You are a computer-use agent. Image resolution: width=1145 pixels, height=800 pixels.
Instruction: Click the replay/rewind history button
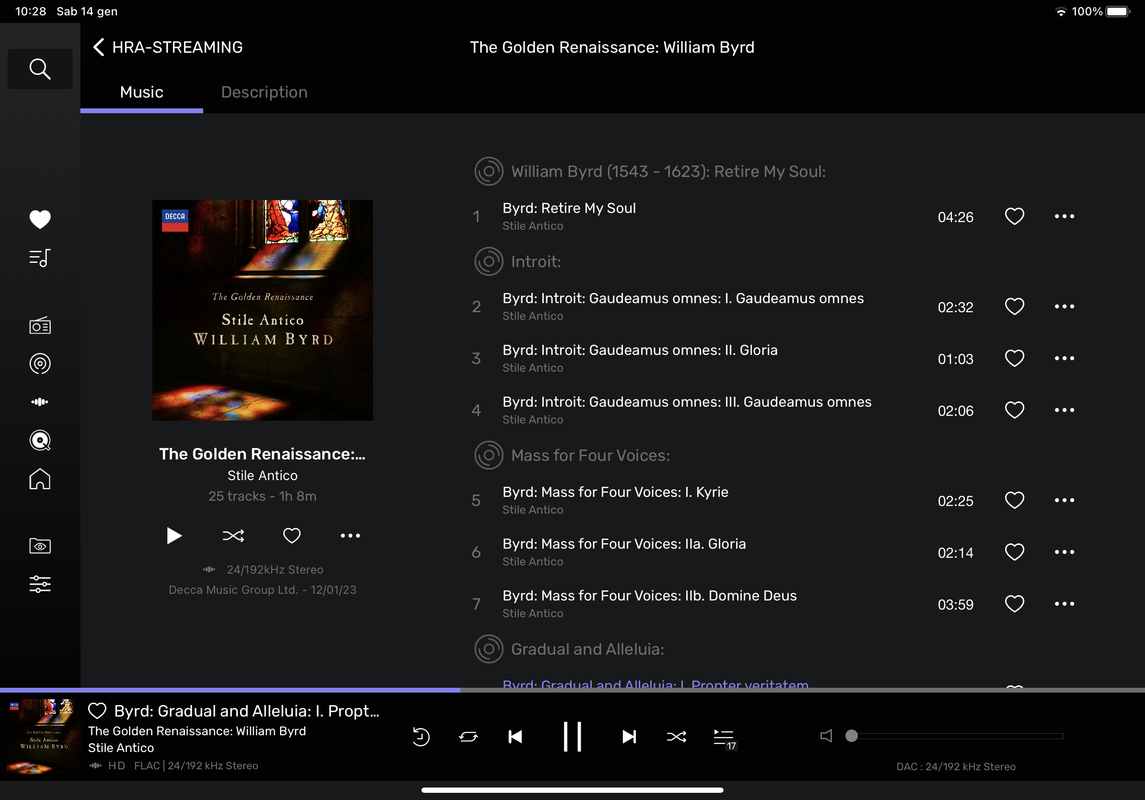(x=421, y=736)
